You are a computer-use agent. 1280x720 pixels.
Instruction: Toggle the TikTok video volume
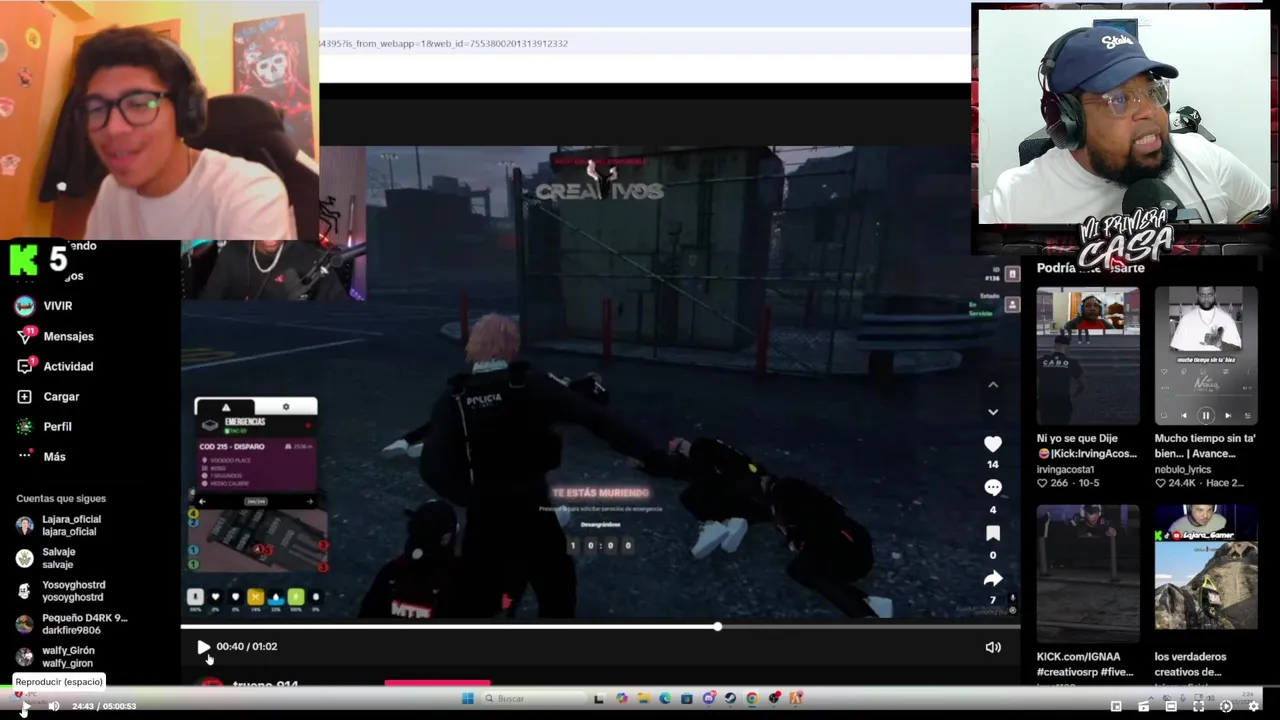(993, 647)
